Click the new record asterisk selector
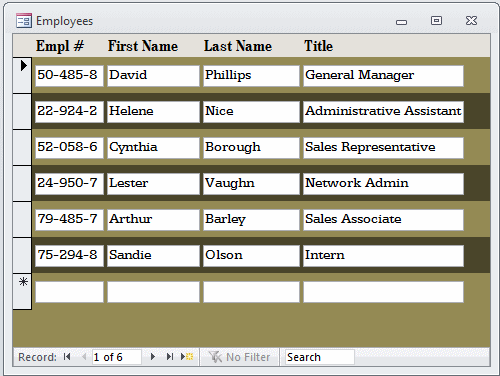500x376 pixels. click(x=22, y=291)
